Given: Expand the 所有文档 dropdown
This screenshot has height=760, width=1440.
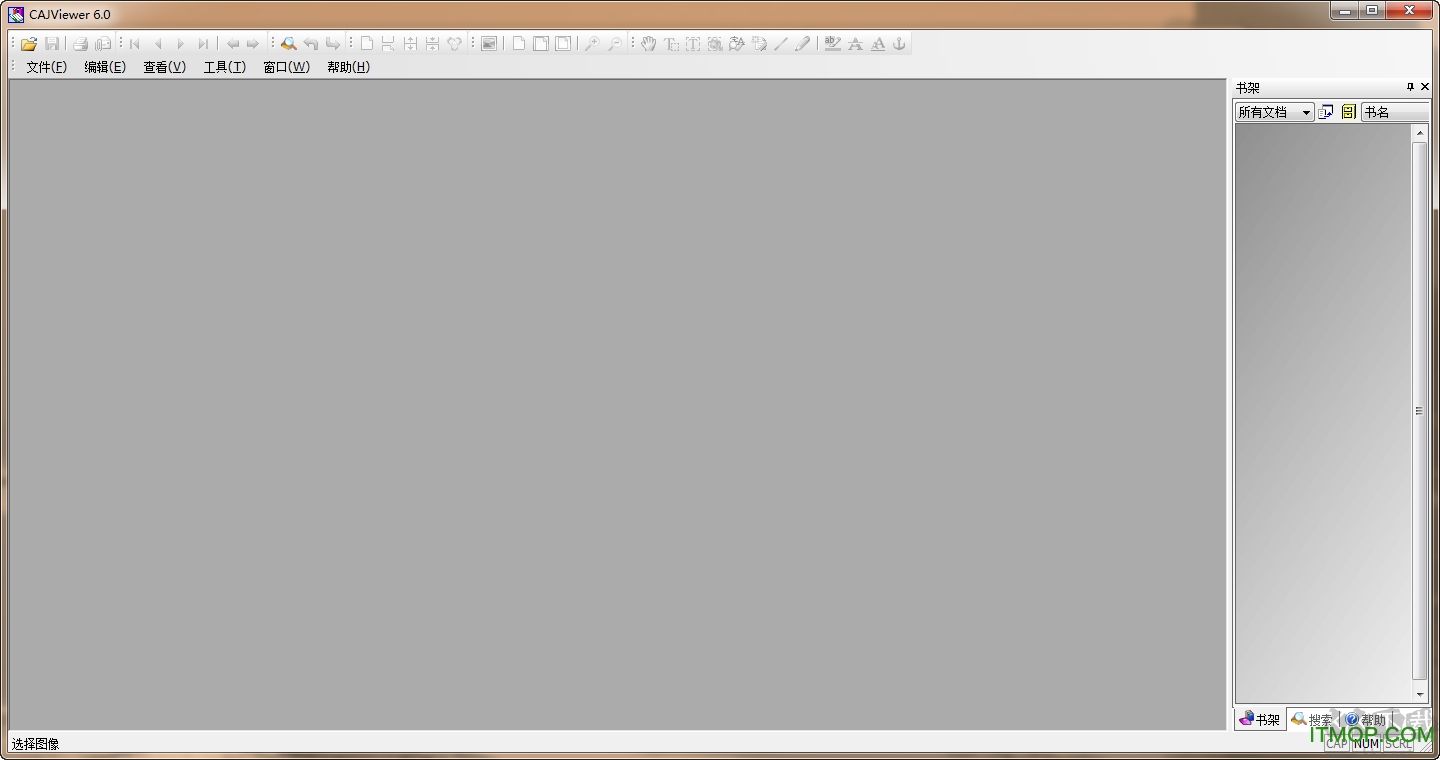Looking at the screenshot, I should pos(1306,113).
